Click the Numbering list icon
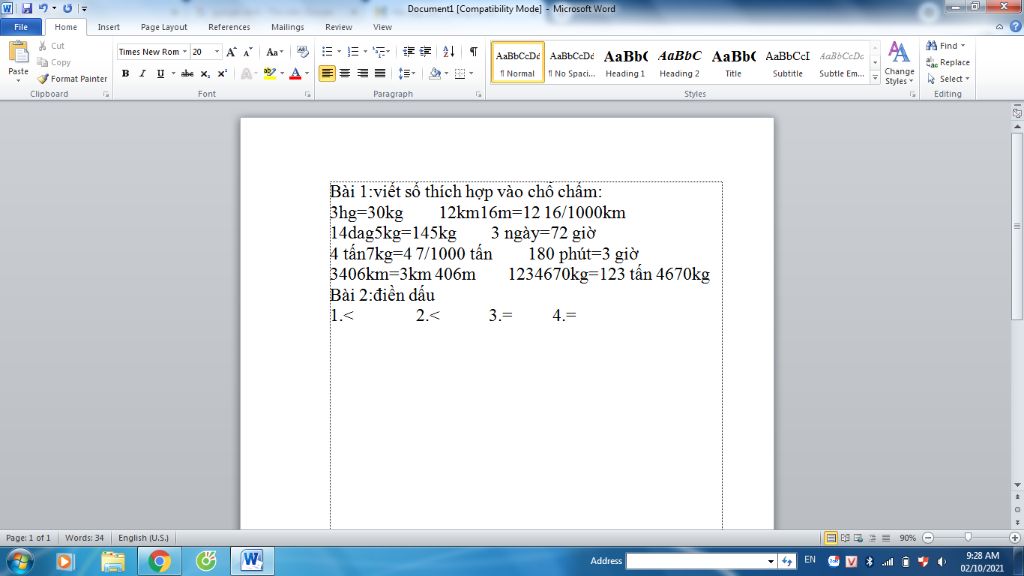This screenshot has width=1024, height=576. [x=353, y=52]
